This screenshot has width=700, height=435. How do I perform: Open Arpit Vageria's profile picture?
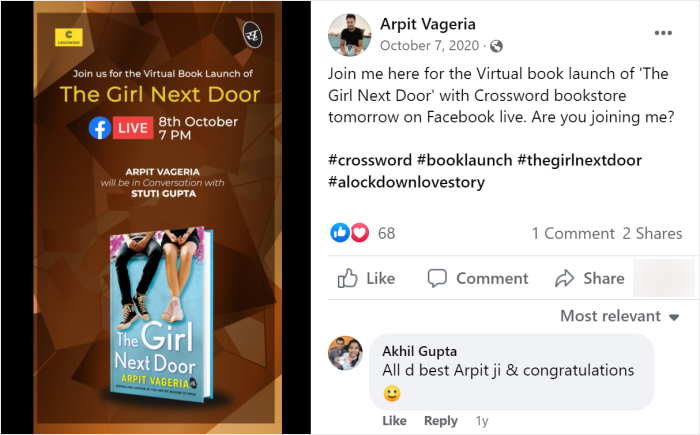(x=350, y=35)
